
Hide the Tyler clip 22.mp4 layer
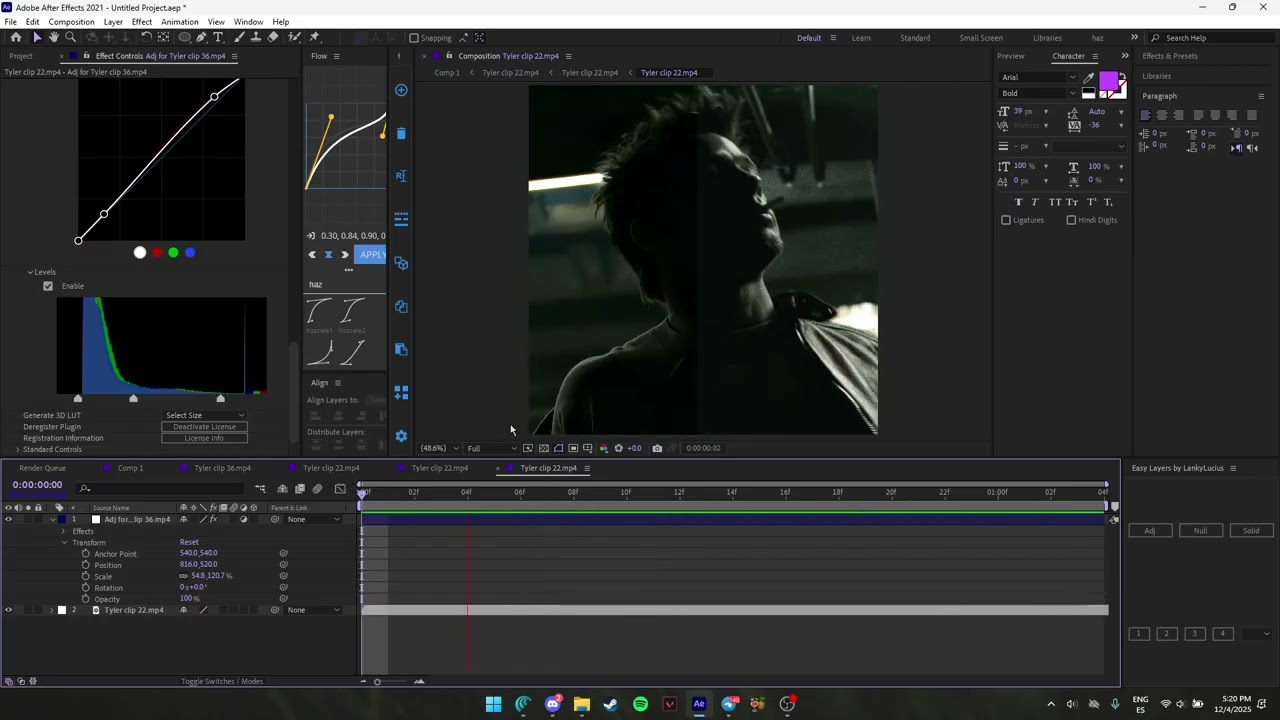[9, 610]
